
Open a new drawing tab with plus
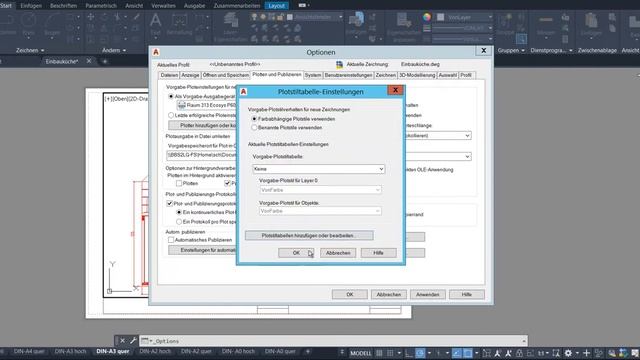point(105,61)
